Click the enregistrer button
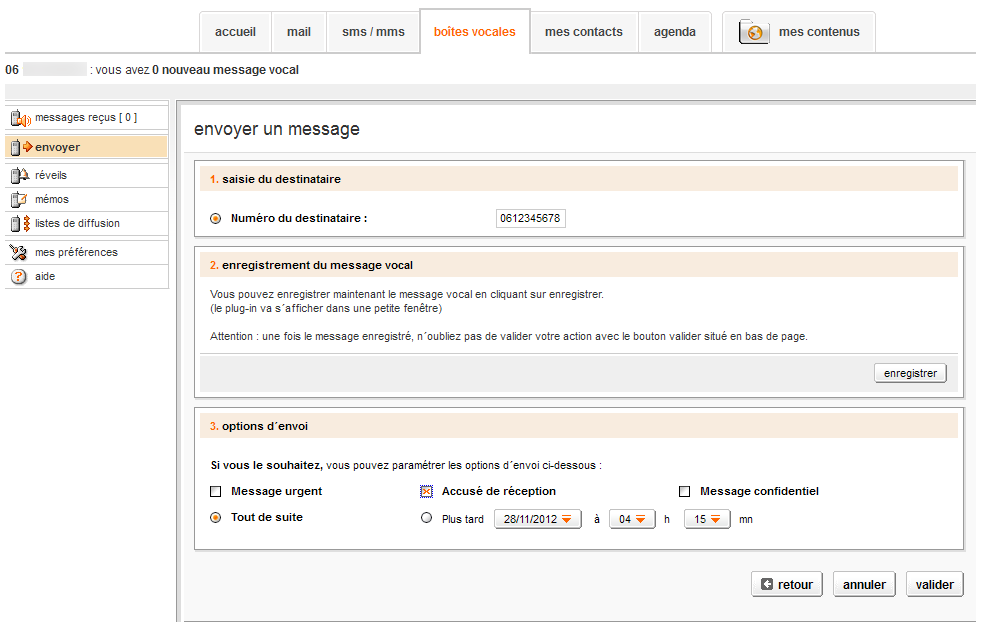The height and width of the screenshot is (628, 985). (909, 372)
